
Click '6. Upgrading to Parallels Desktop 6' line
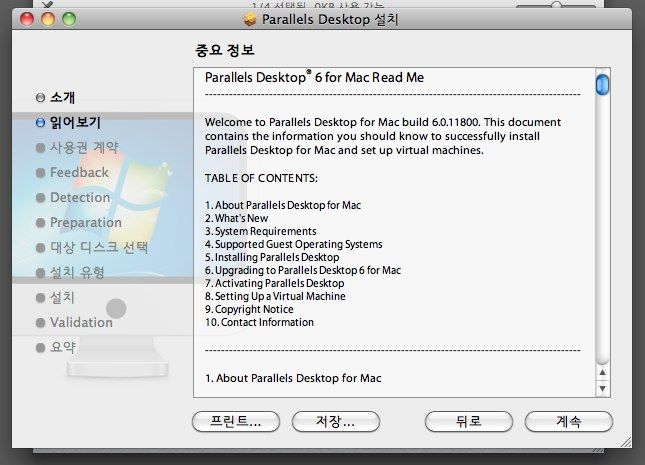click(x=303, y=270)
